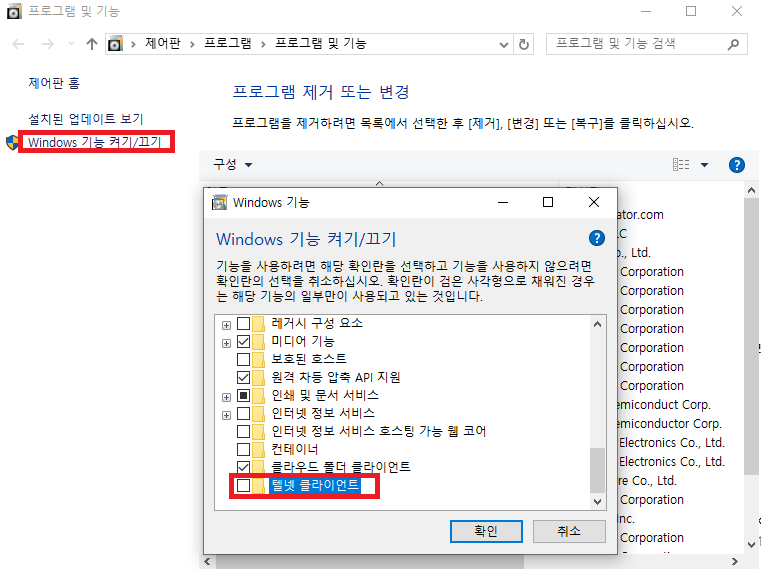Uncheck the 미디어 기능 checkbox
Viewport: 761px width, 569px height.
click(x=244, y=341)
